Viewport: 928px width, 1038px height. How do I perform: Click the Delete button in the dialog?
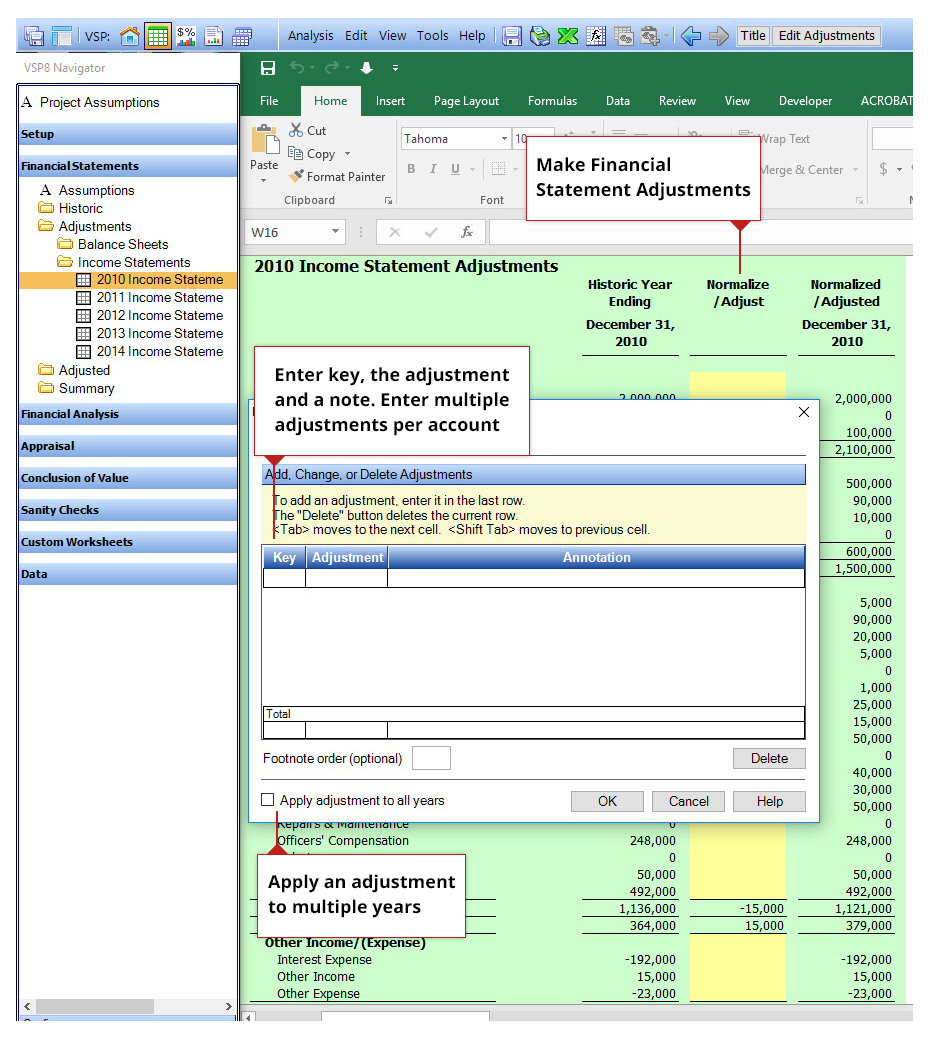[x=769, y=758]
